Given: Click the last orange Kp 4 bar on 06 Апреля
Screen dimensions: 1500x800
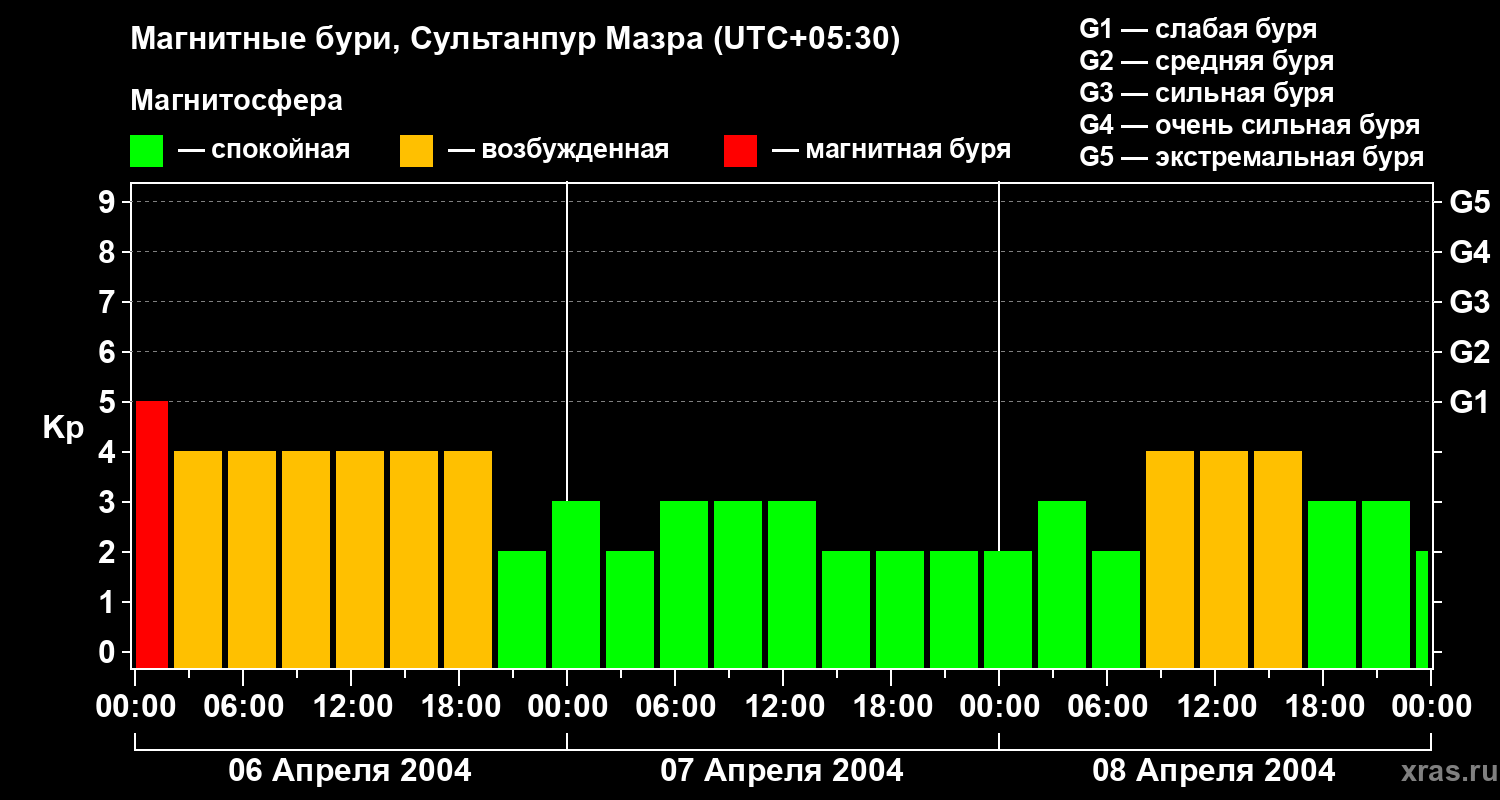Looking at the screenshot, I should 468,559.
